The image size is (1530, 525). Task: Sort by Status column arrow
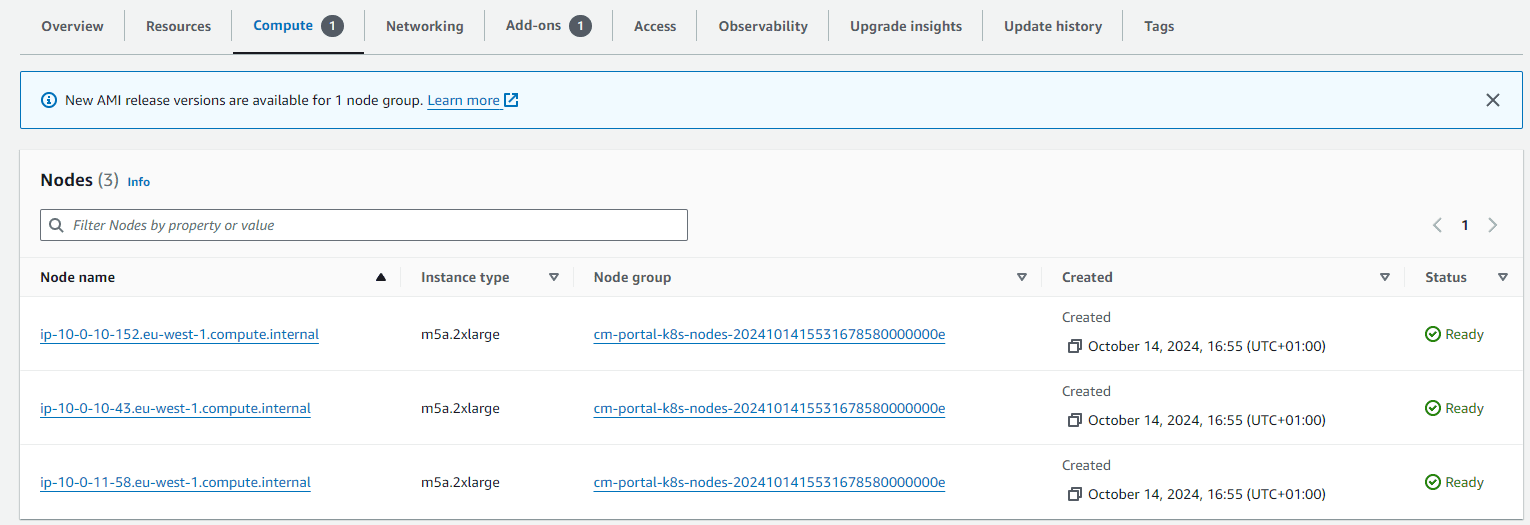[x=1503, y=277]
